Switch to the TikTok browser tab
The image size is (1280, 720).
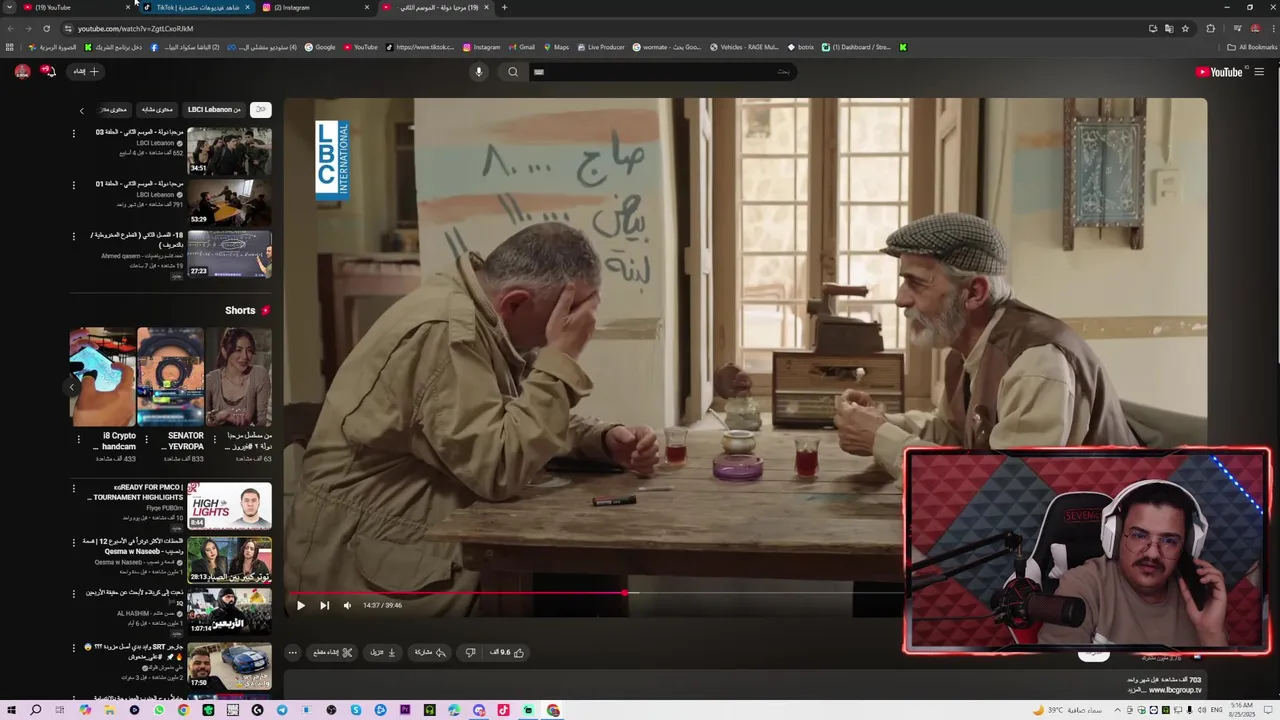(x=195, y=7)
